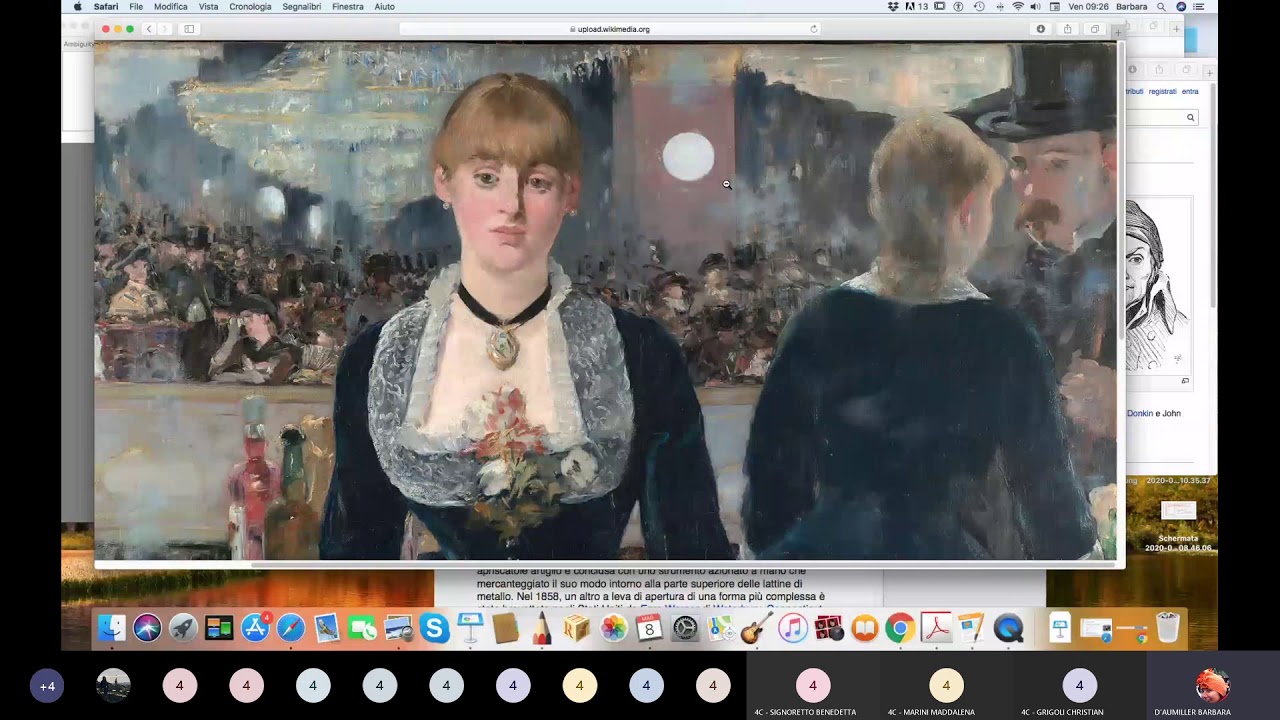Viewport: 1280px width, 720px height.
Task: Open Wi-Fi status menu
Action: point(1018,6)
